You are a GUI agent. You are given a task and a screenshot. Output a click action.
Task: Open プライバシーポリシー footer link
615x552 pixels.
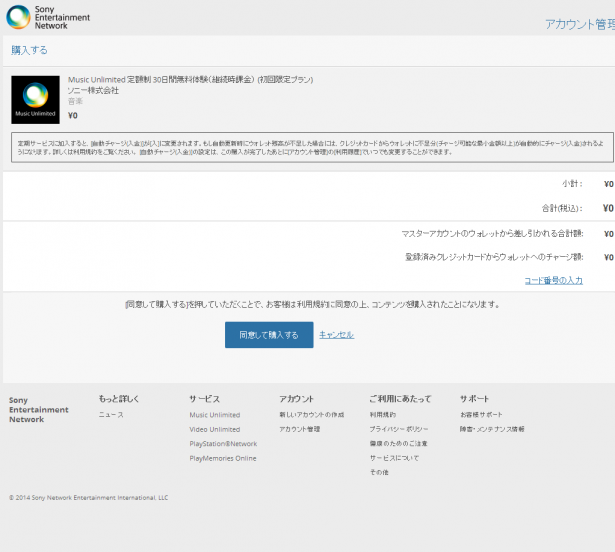tap(399, 429)
